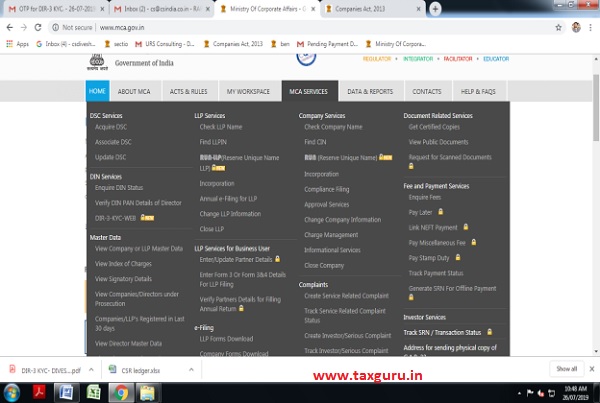Image resolution: width=600 pixels, height=403 pixels.
Task: Bookmark page with star icon
Action: click(558, 28)
